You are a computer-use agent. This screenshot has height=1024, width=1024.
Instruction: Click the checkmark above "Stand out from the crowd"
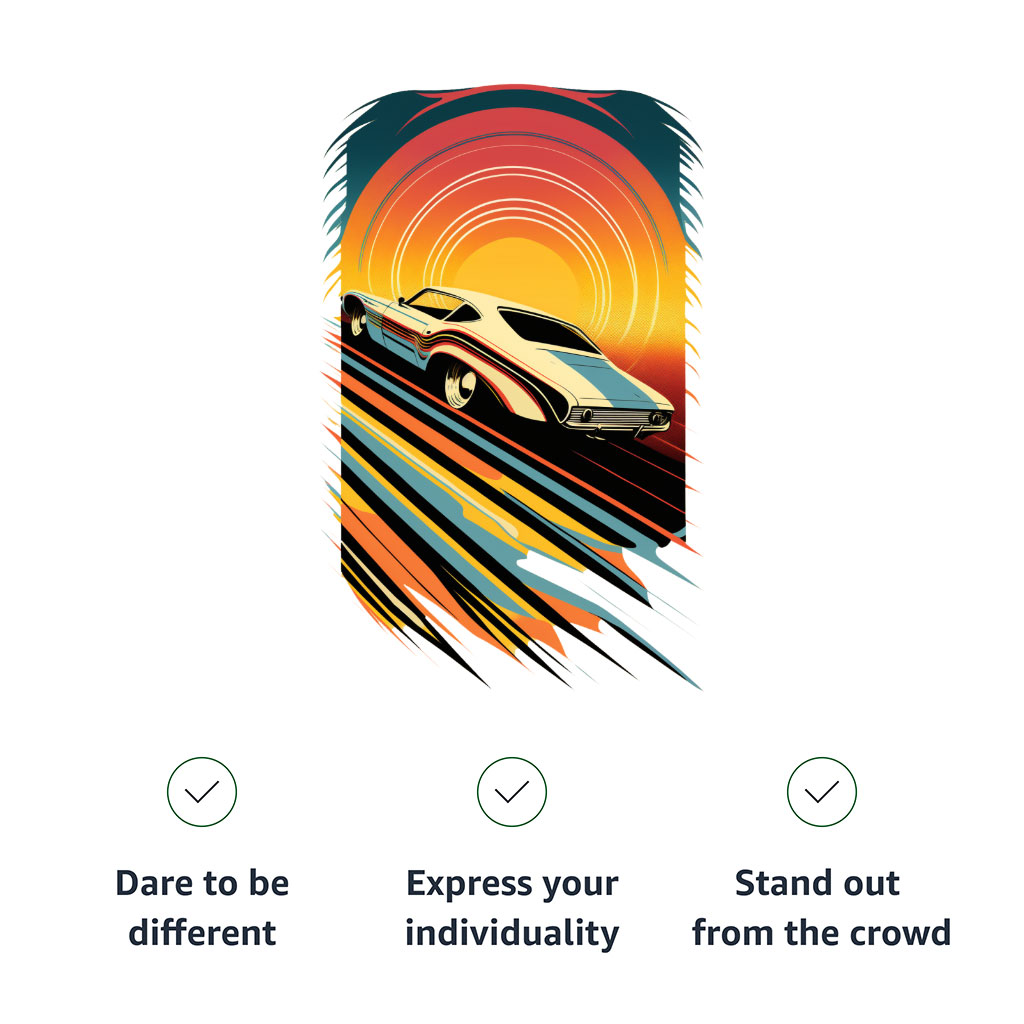[x=822, y=792]
